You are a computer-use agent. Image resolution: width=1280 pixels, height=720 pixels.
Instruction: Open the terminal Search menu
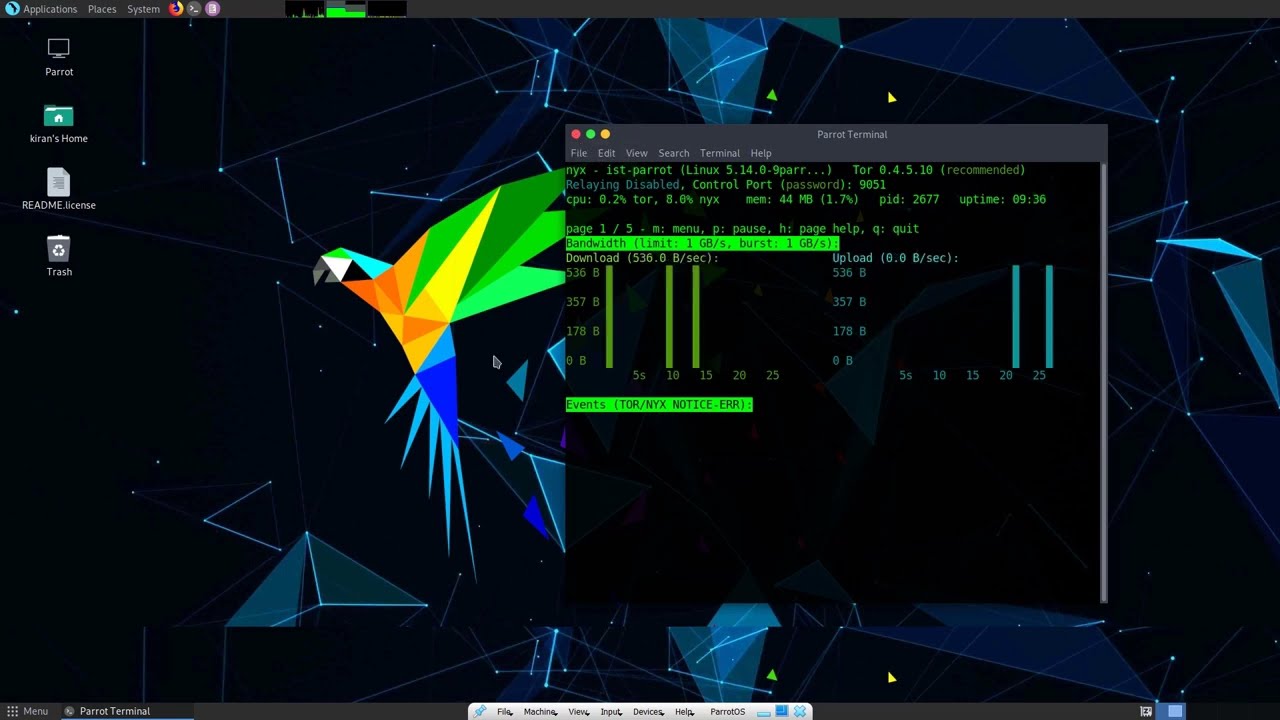(674, 153)
